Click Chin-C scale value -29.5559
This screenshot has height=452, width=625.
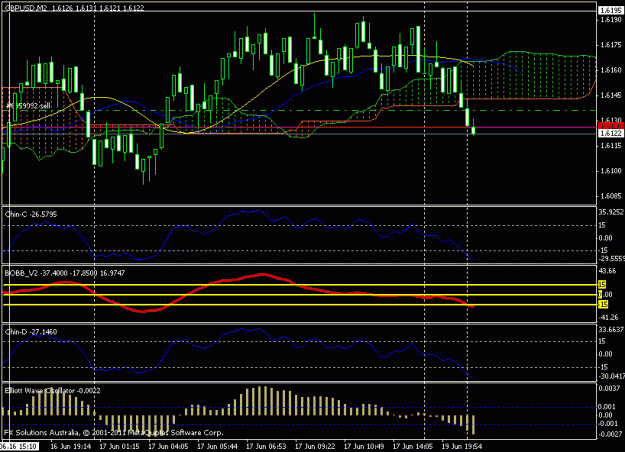click(611, 259)
